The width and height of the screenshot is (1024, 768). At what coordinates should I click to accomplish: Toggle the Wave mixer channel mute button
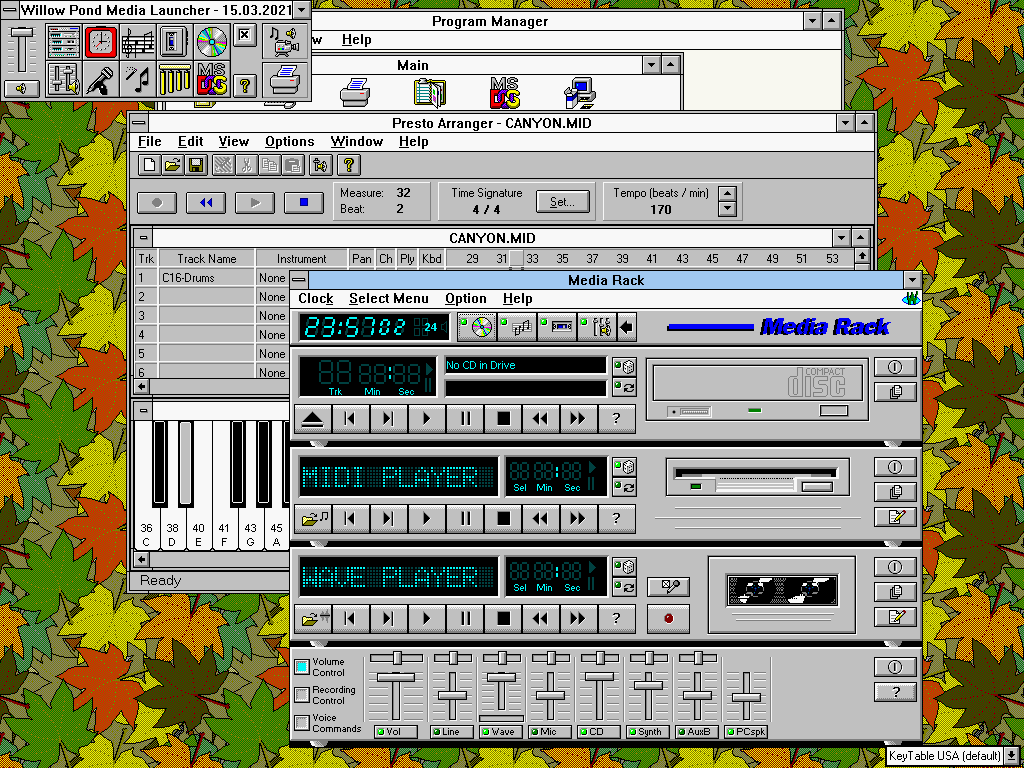501,732
